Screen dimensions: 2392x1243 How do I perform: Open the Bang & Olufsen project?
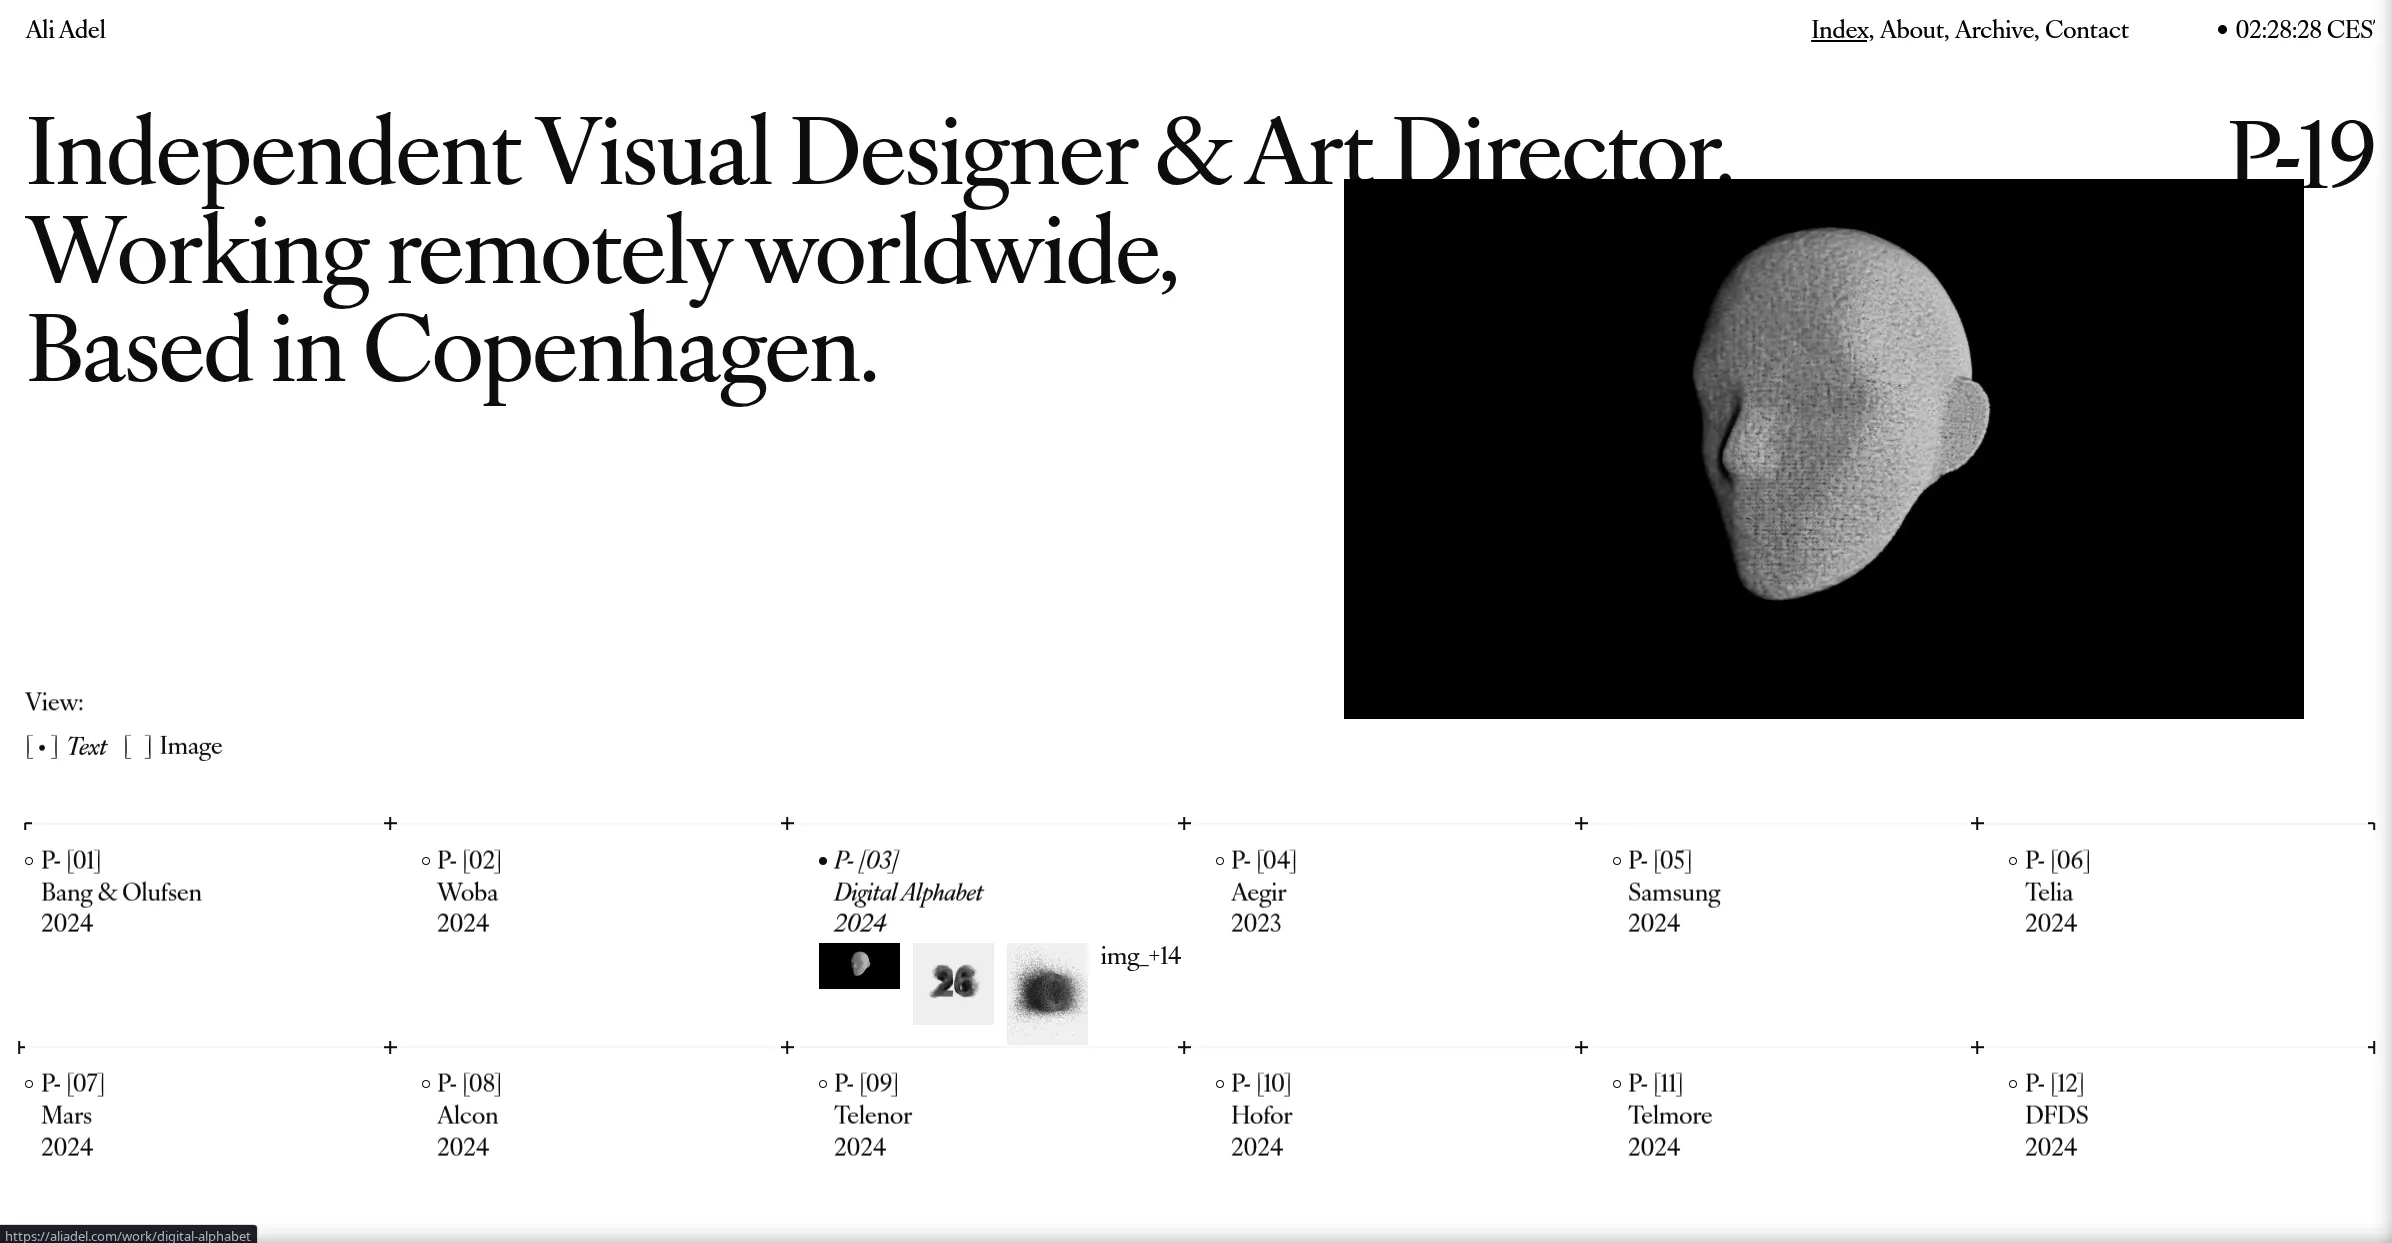121,892
